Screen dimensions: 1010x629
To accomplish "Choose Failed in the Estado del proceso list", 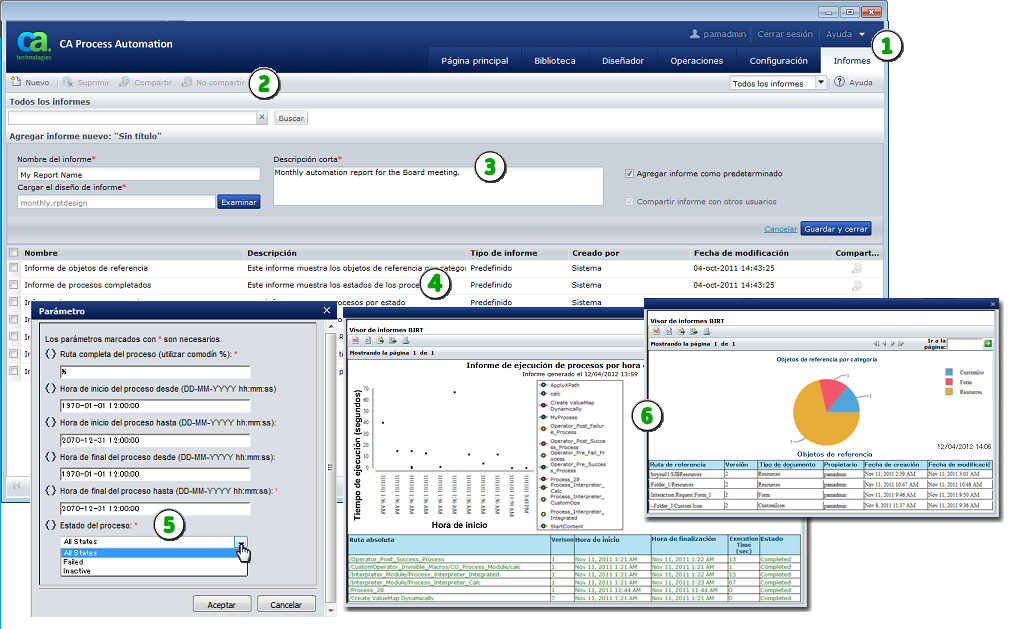I will click(x=73, y=562).
